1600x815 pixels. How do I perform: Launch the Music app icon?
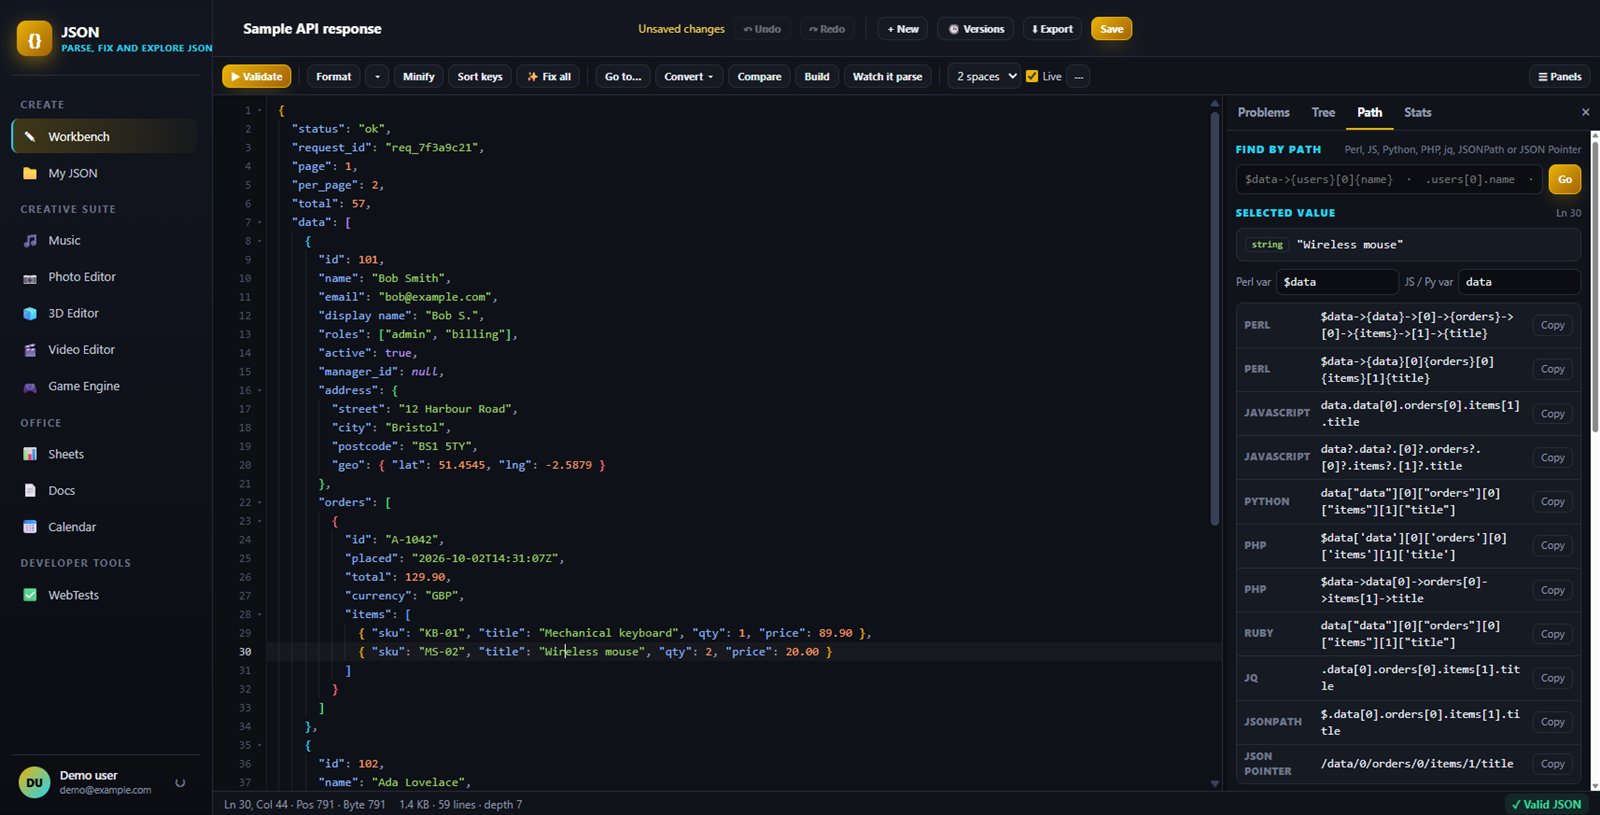(30, 240)
